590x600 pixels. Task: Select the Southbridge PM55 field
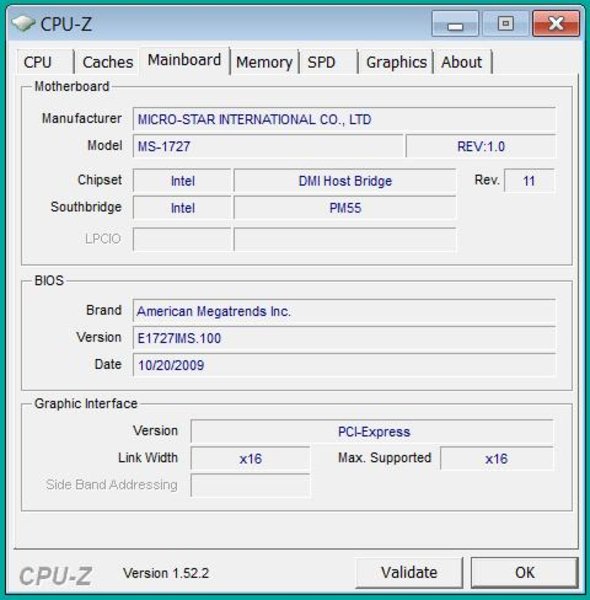pyautogui.click(x=345, y=208)
